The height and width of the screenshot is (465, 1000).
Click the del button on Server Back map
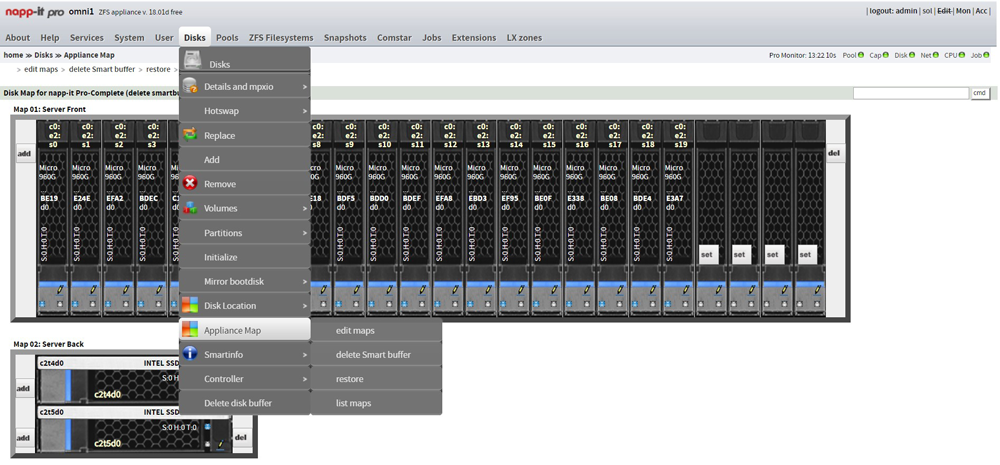[x=241, y=438]
